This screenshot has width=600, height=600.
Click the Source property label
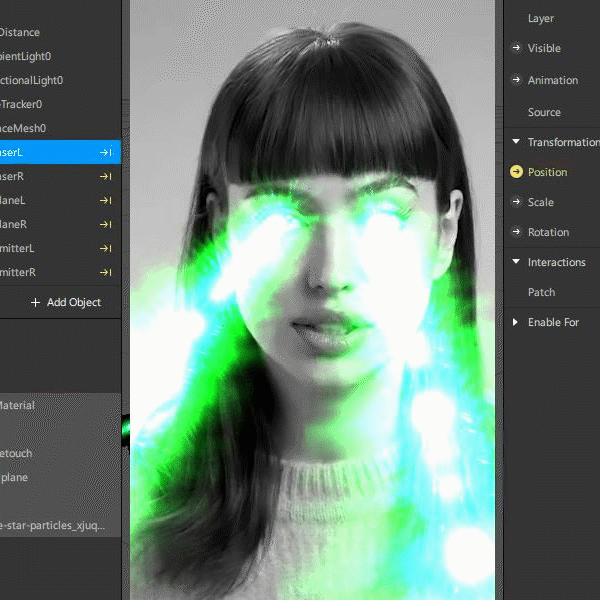[x=544, y=112]
